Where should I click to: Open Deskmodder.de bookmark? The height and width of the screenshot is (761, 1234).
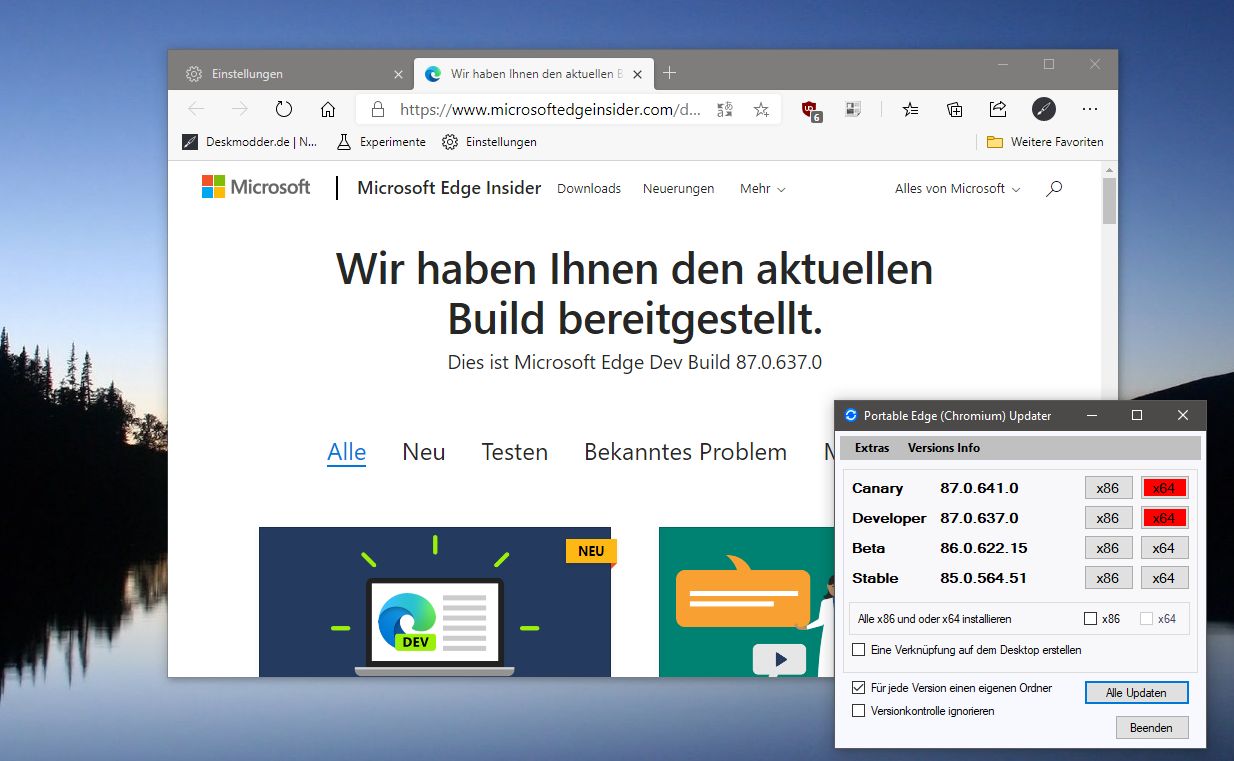[x=250, y=142]
